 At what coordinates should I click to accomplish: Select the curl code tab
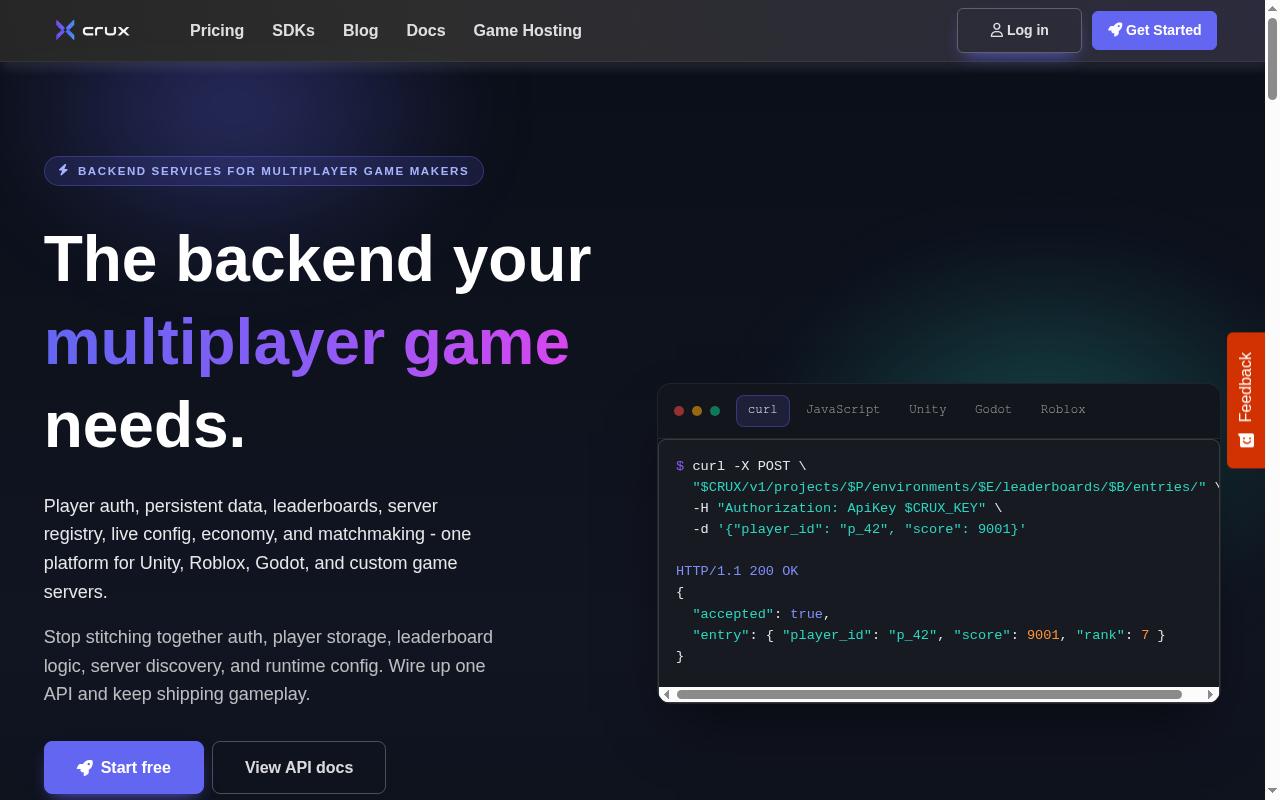pos(763,410)
